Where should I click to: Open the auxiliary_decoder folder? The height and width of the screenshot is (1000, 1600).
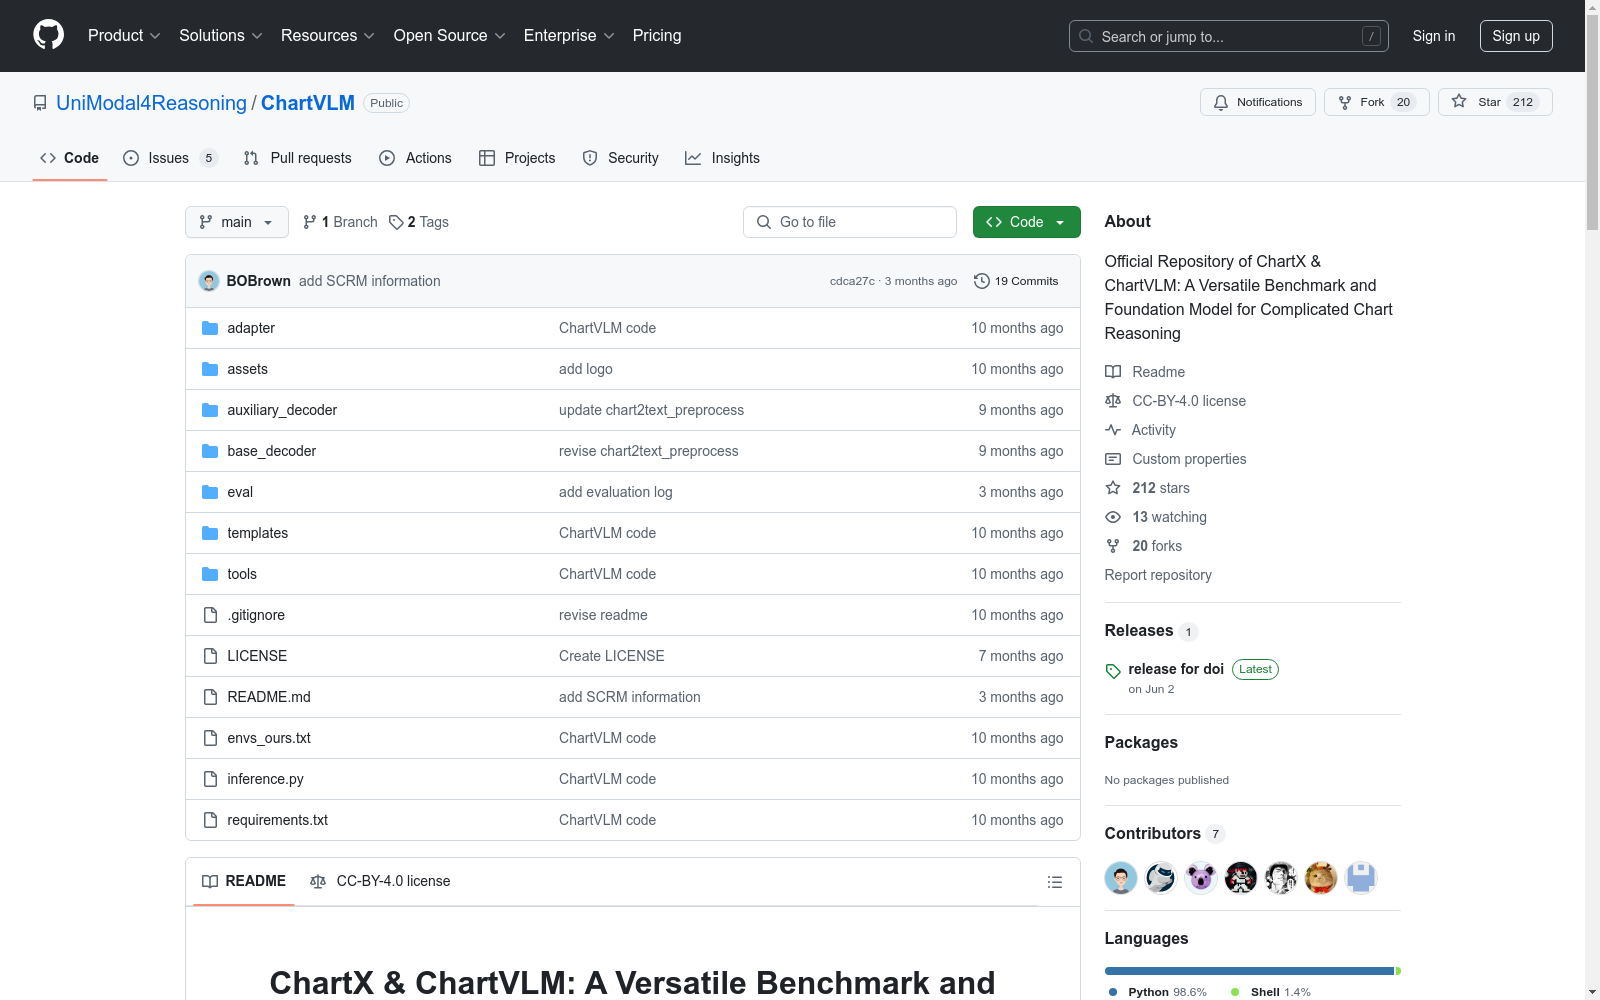[282, 410]
